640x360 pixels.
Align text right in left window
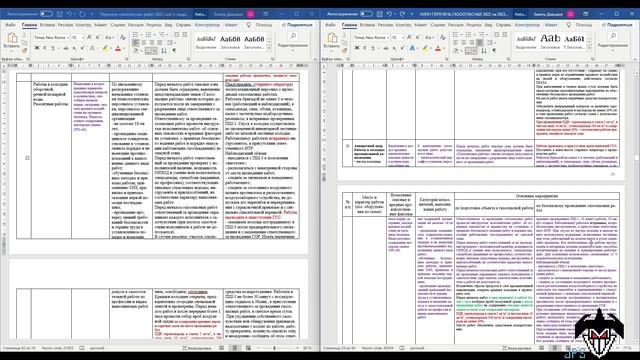[151, 42]
